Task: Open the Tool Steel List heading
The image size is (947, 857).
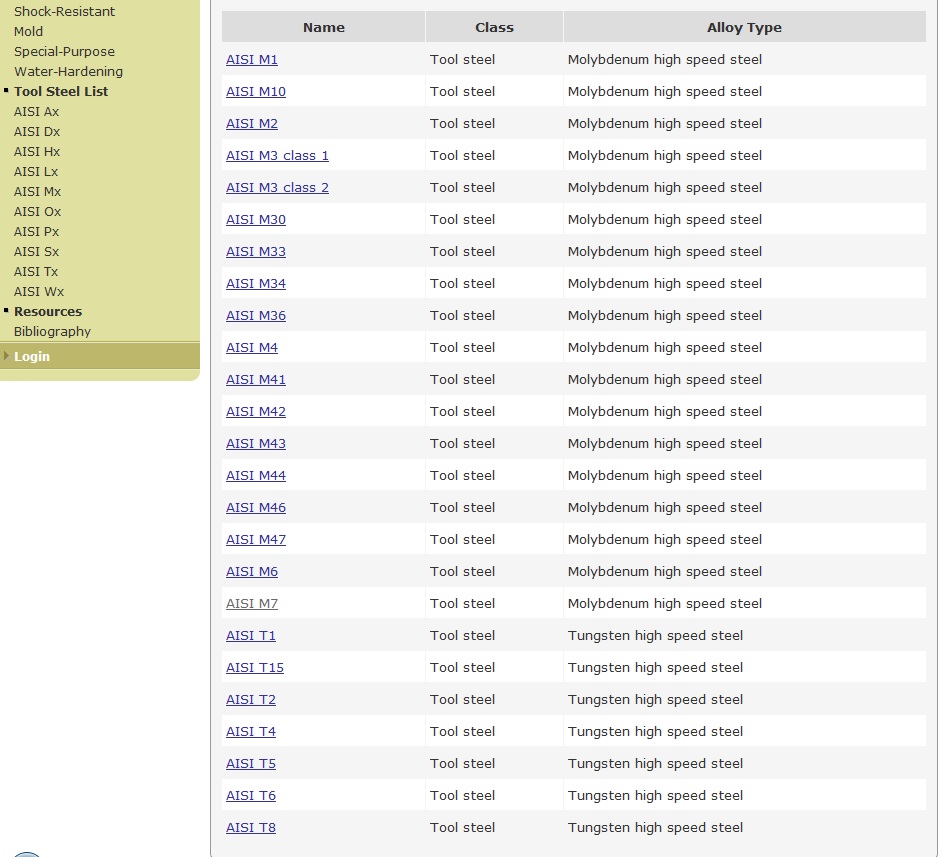Action: point(61,92)
